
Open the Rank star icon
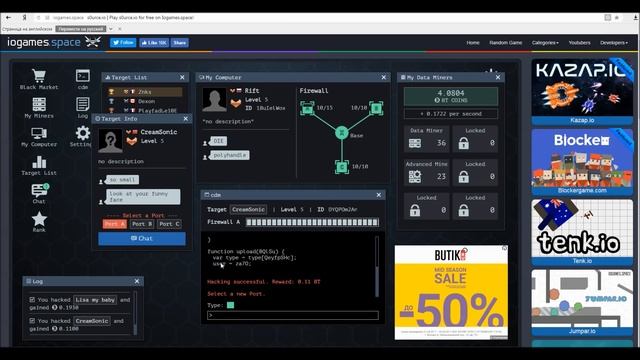coord(39,219)
